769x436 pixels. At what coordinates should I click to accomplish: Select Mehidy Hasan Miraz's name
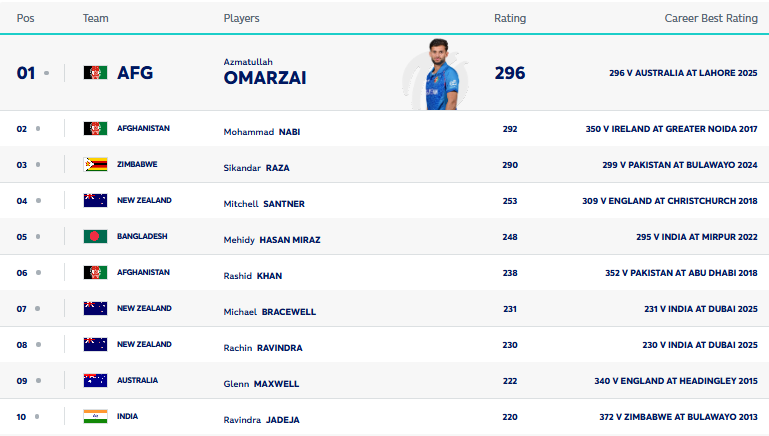tap(271, 240)
